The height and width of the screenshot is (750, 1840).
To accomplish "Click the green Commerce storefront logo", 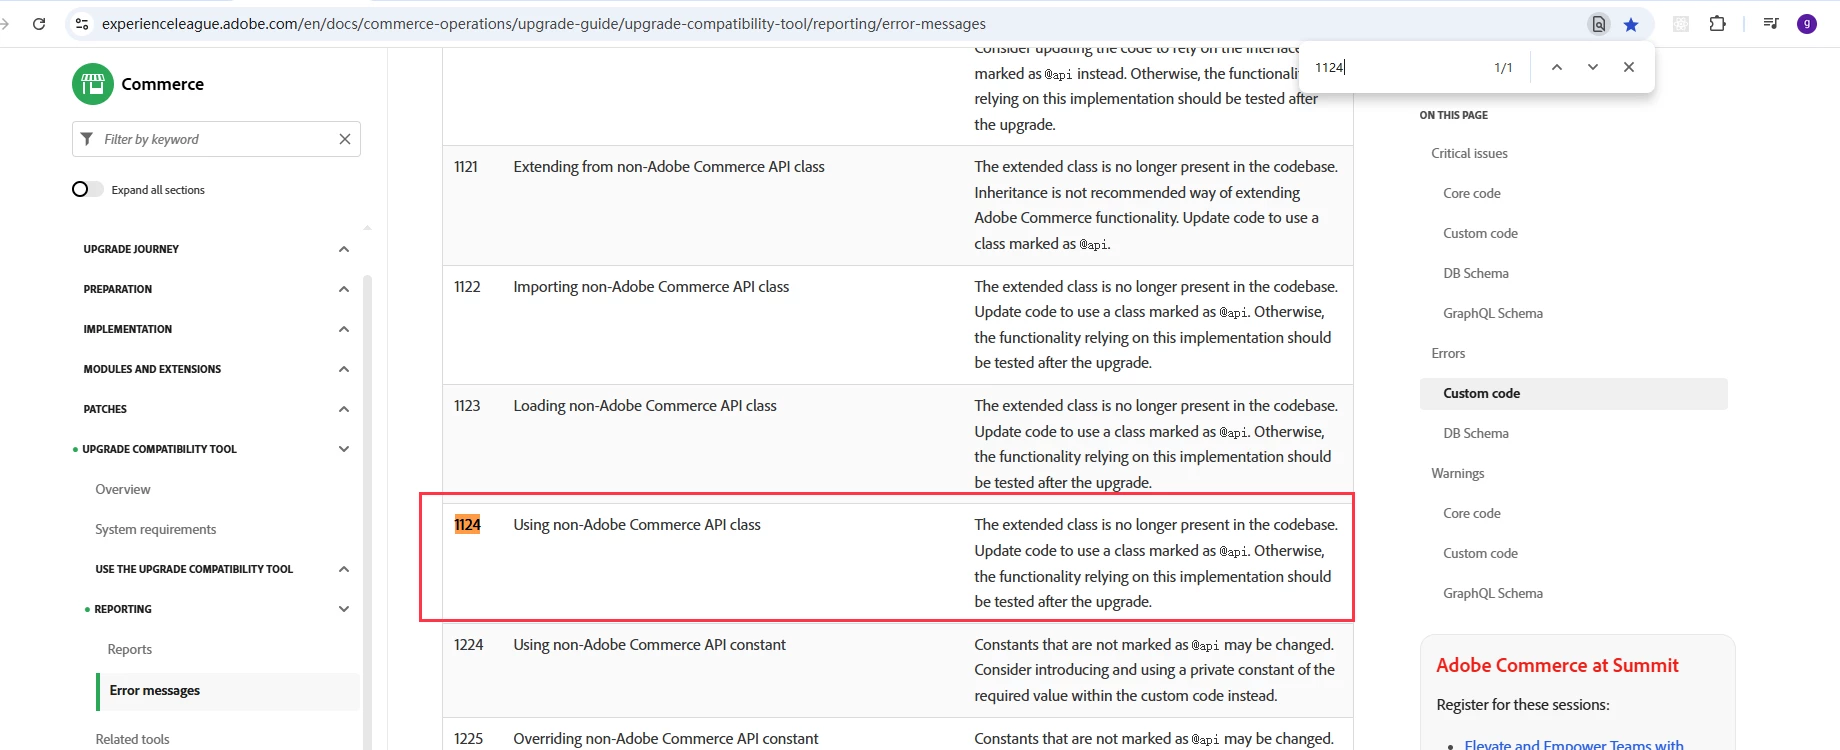I will (93, 84).
